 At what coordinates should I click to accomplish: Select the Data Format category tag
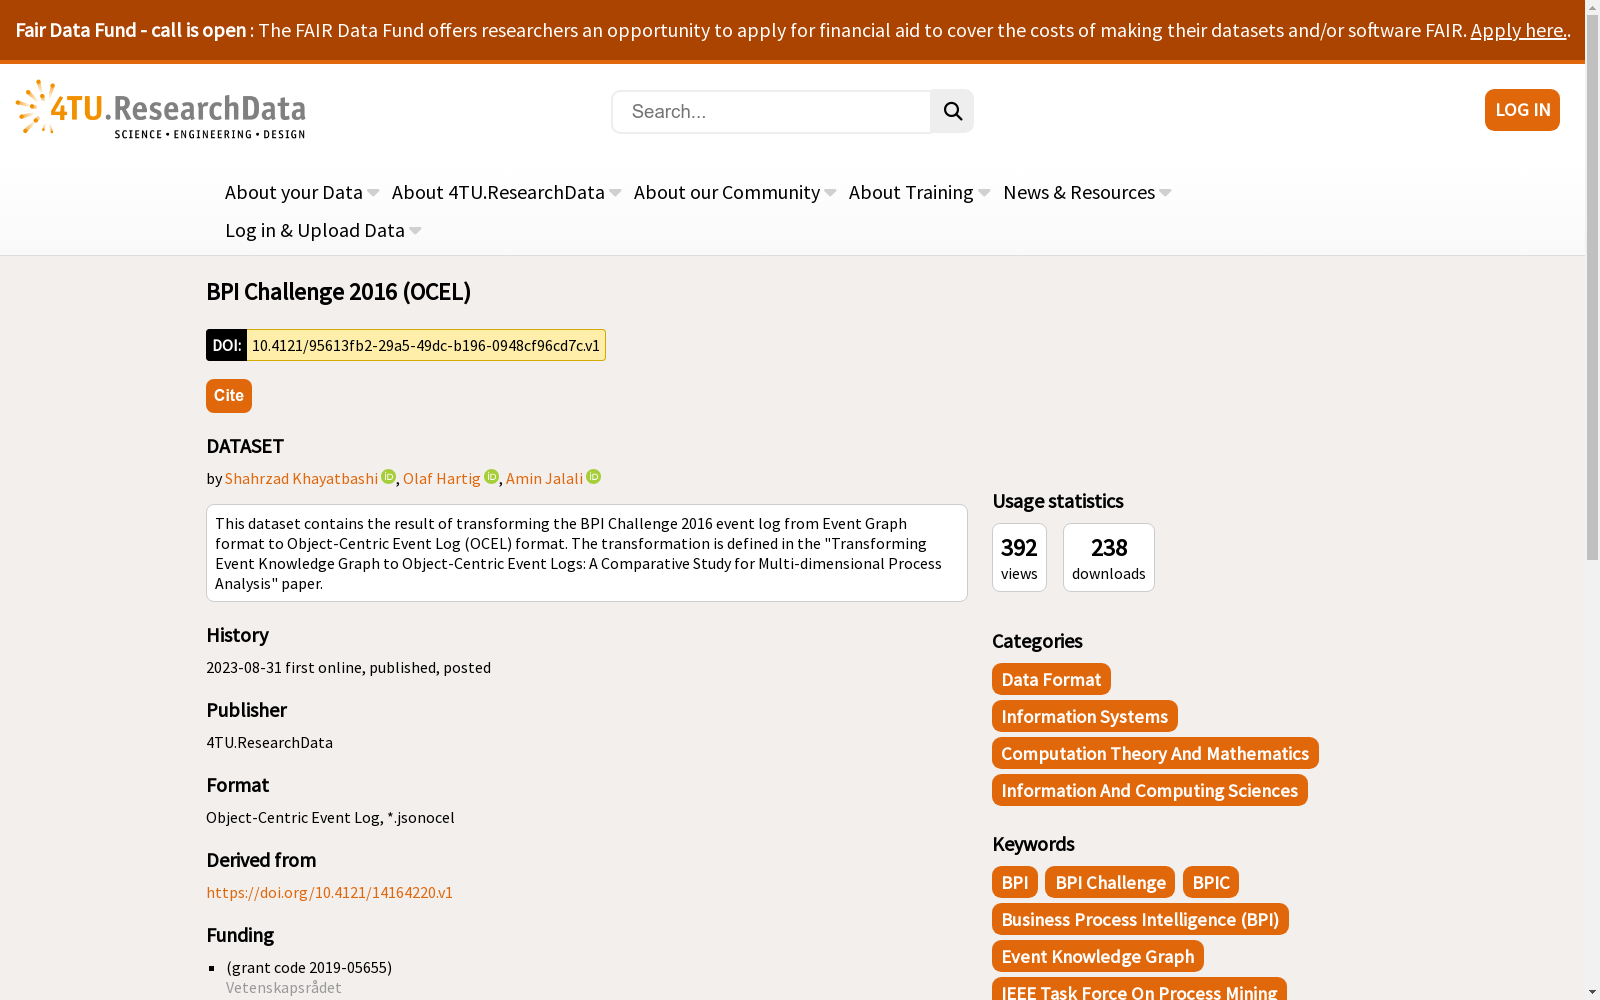1051,679
